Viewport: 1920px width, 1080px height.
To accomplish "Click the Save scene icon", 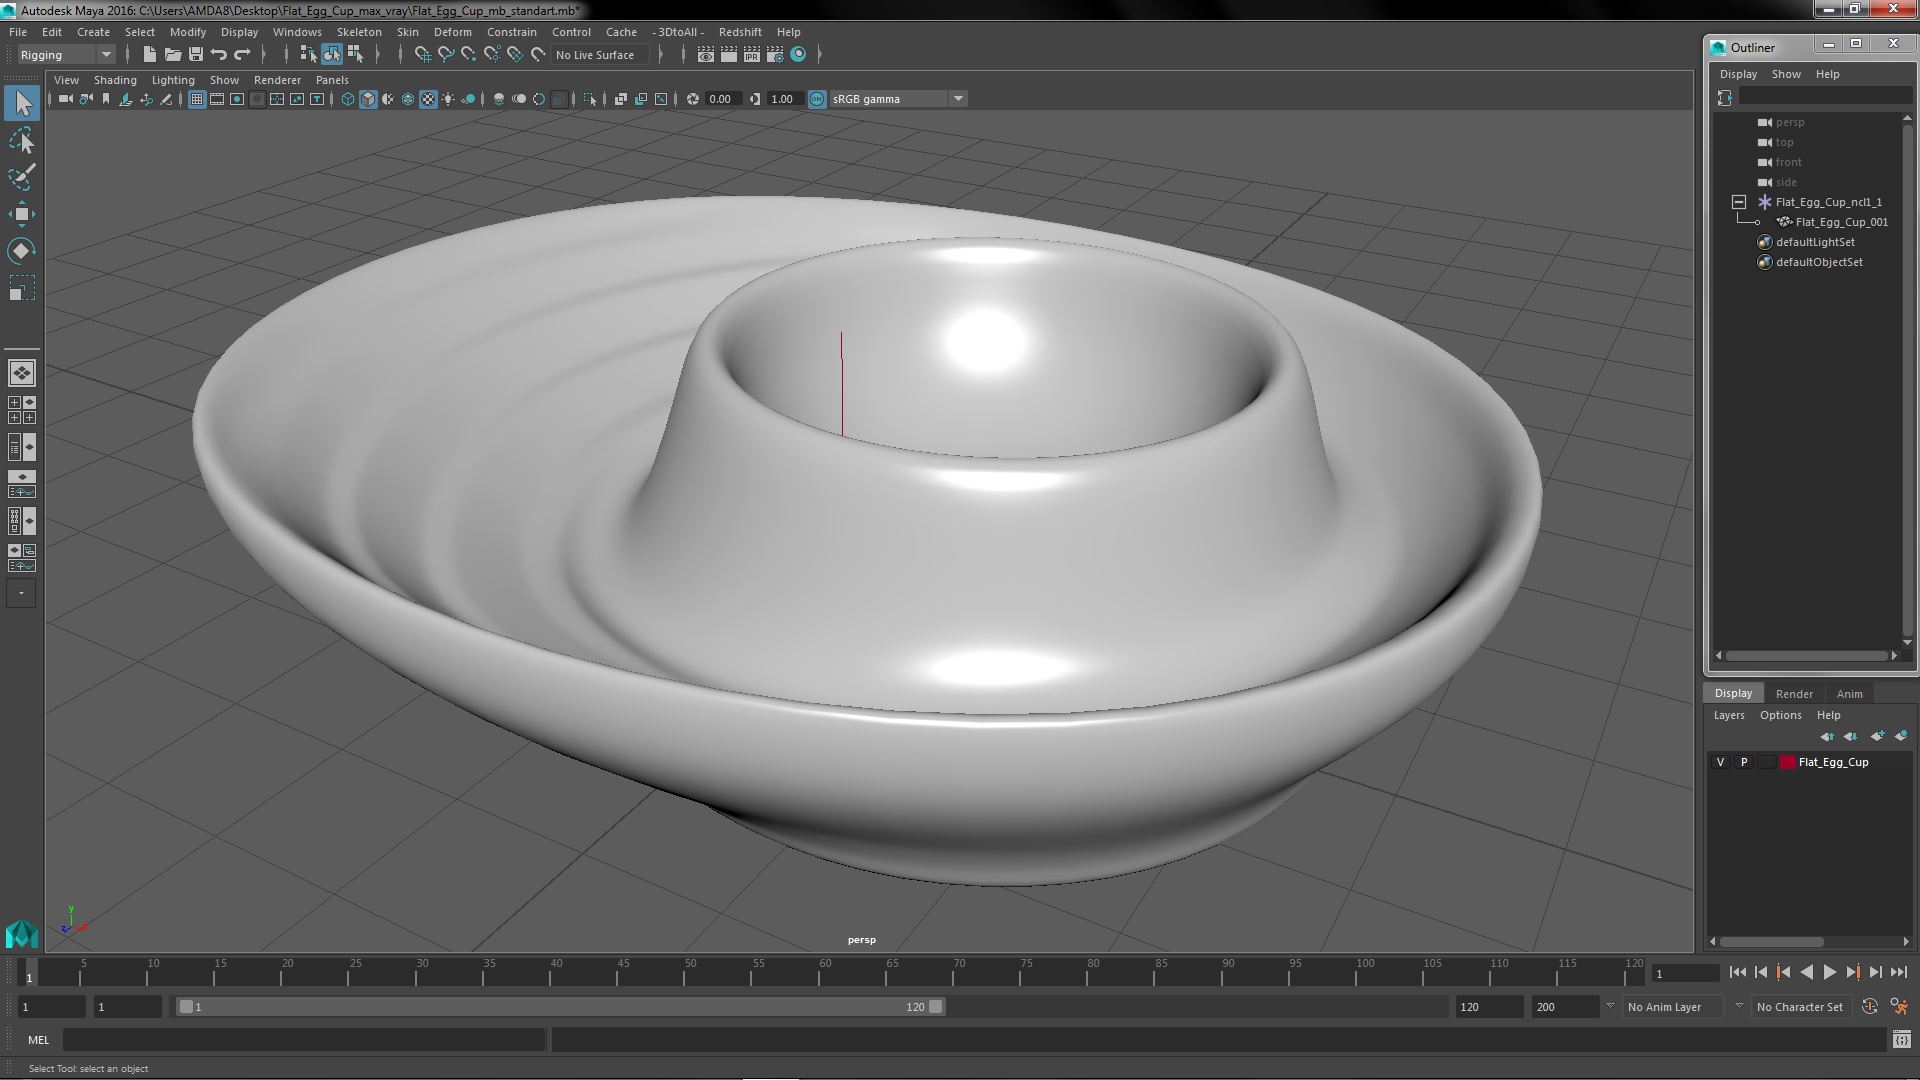I will point(196,55).
